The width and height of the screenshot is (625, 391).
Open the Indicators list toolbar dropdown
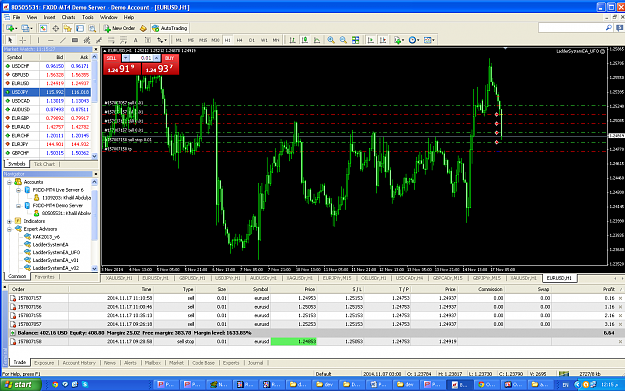point(398,40)
